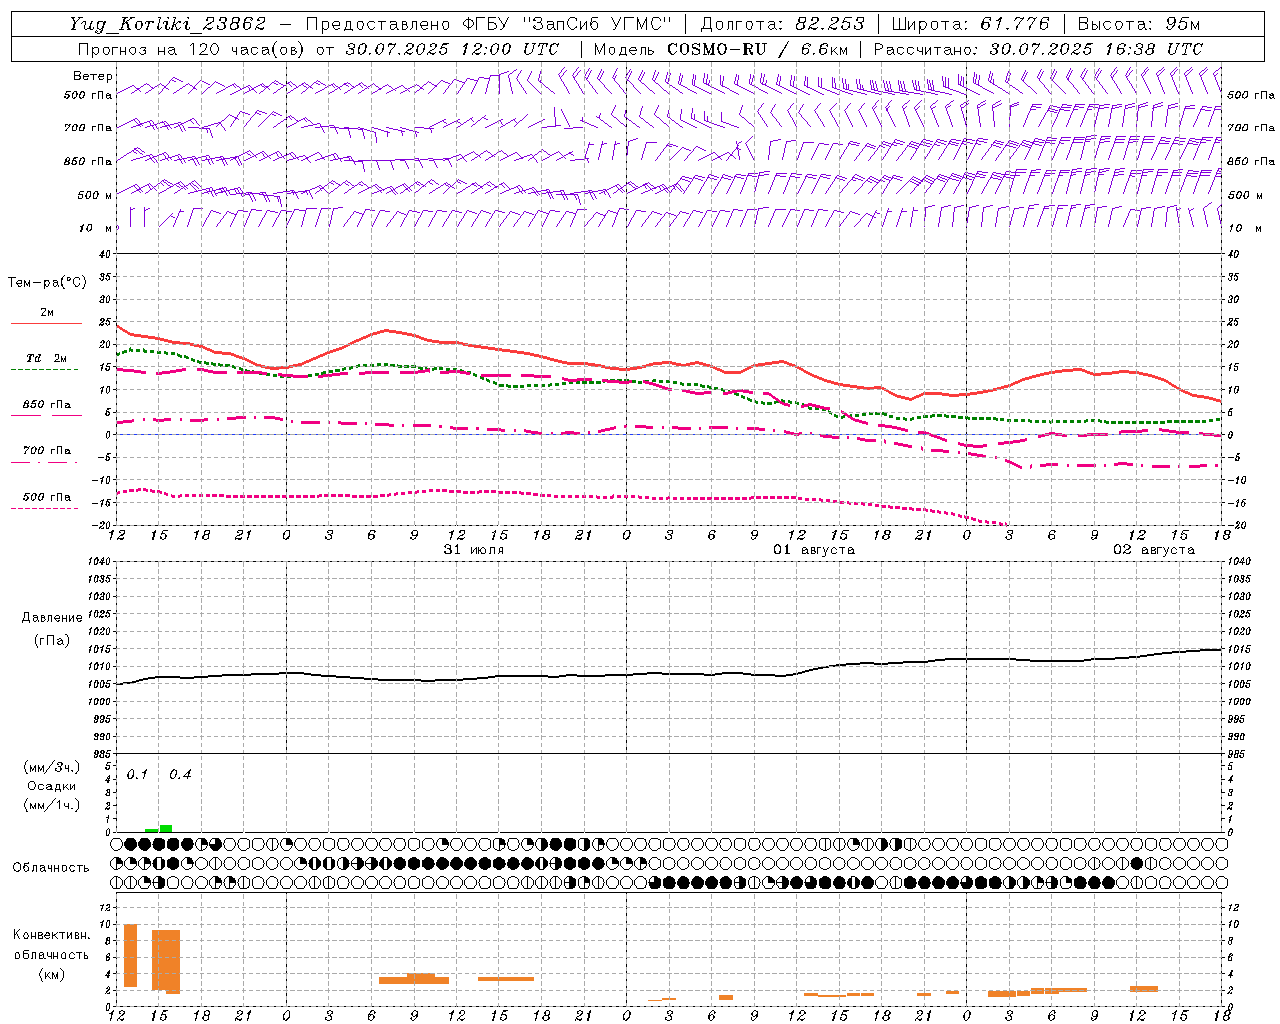Select the Высота: 95м header entry
This screenshot has width=1280, height=1024.
[1140, 24]
